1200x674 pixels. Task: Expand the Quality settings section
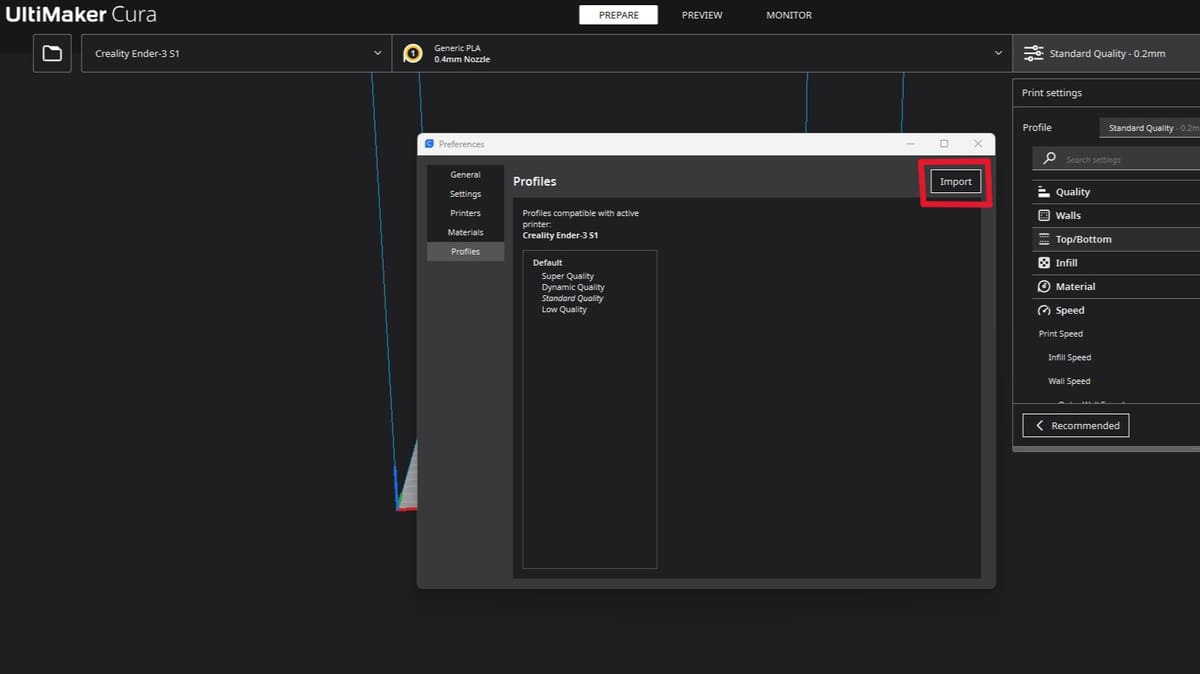(x=1115, y=192)
